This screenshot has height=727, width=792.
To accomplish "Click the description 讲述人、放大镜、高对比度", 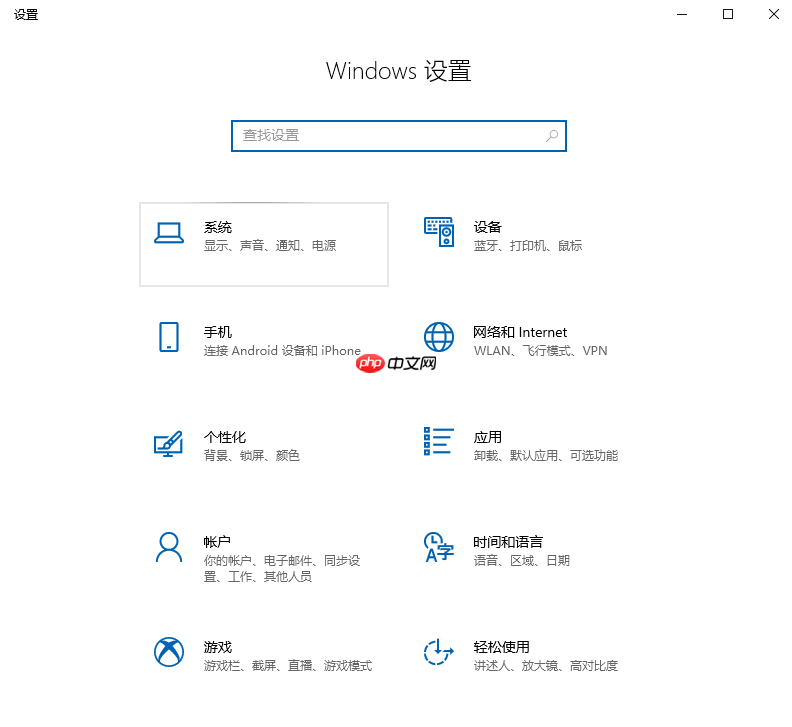I will click(546, 666).
